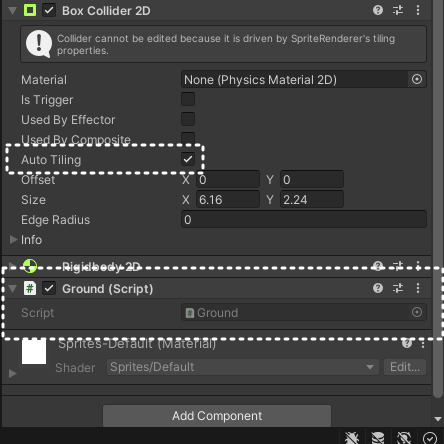Screen dimensions: 444x444
Task: Click the Box Collider 2D green component icon
Action: [x=30, y=10]
